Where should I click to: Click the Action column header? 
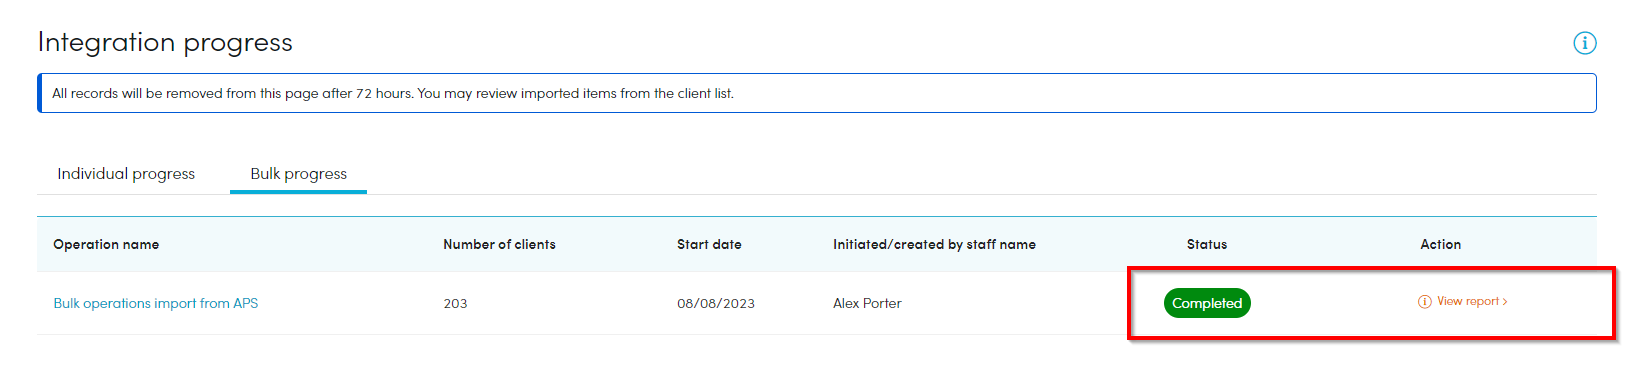pyautogui.click(x=1440, y=244)
